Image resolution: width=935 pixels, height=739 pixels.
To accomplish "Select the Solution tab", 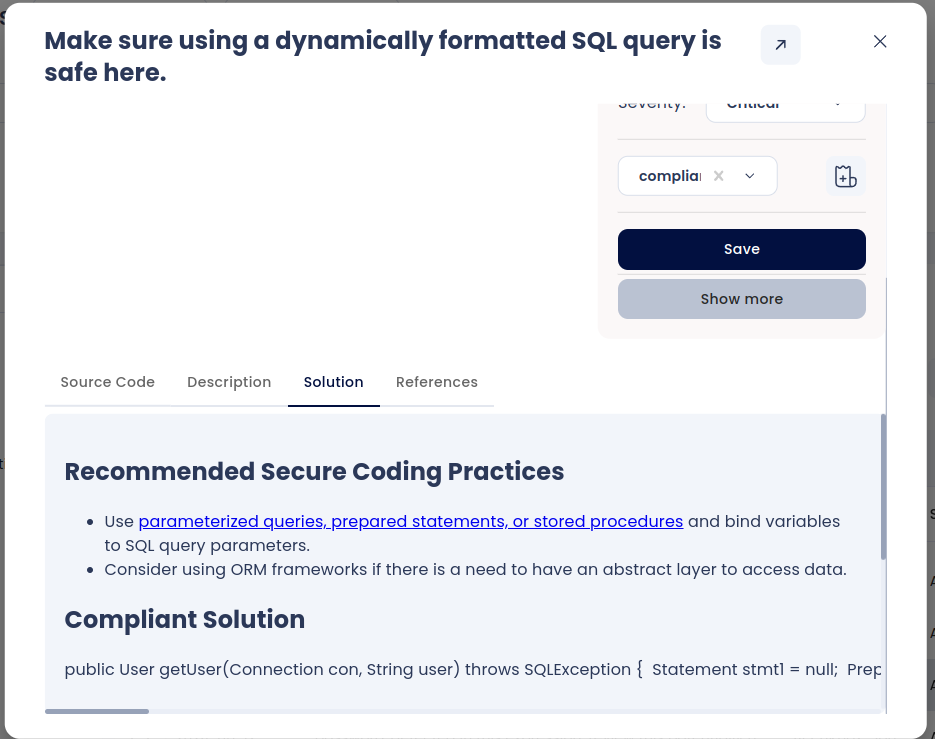I will [333, 382].
